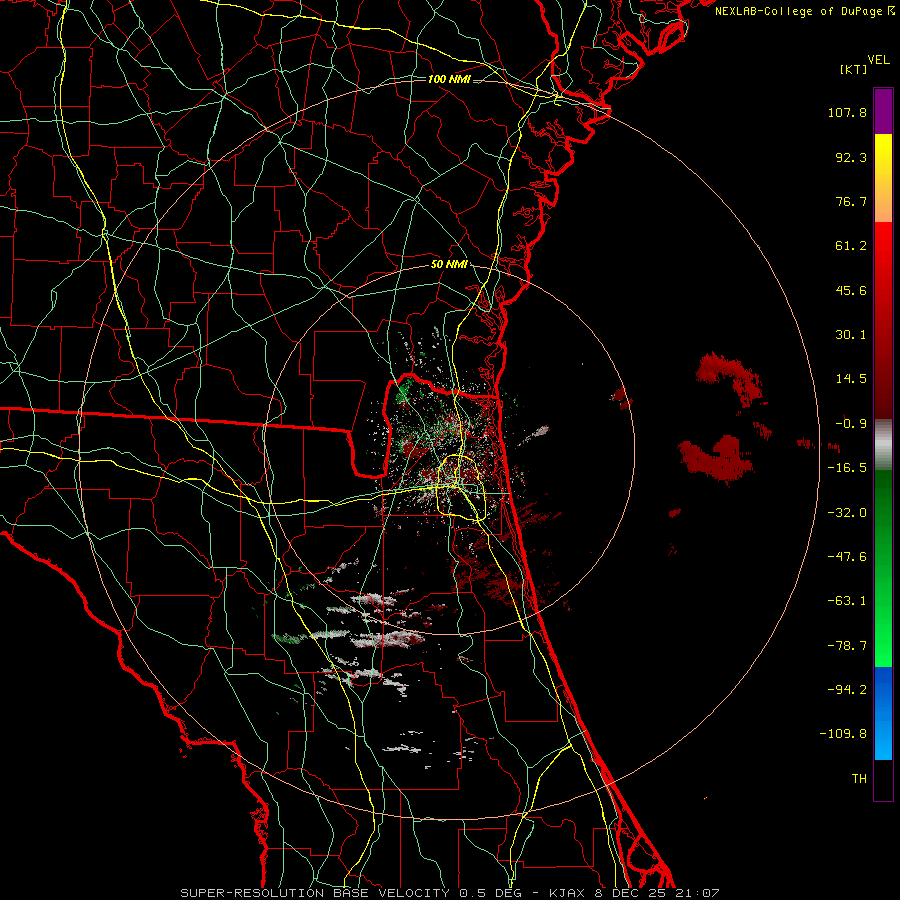Select the 14.5 velocity scale label
Viewport: 900px width, 900px height.
pyautogui.click(x=851, y=379)
